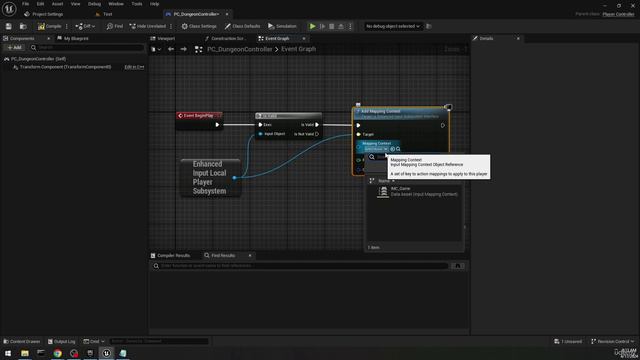The width and height of the screenshot is (640, 360).
Task: Open Class Settings
Action: [x=199, y=26]
